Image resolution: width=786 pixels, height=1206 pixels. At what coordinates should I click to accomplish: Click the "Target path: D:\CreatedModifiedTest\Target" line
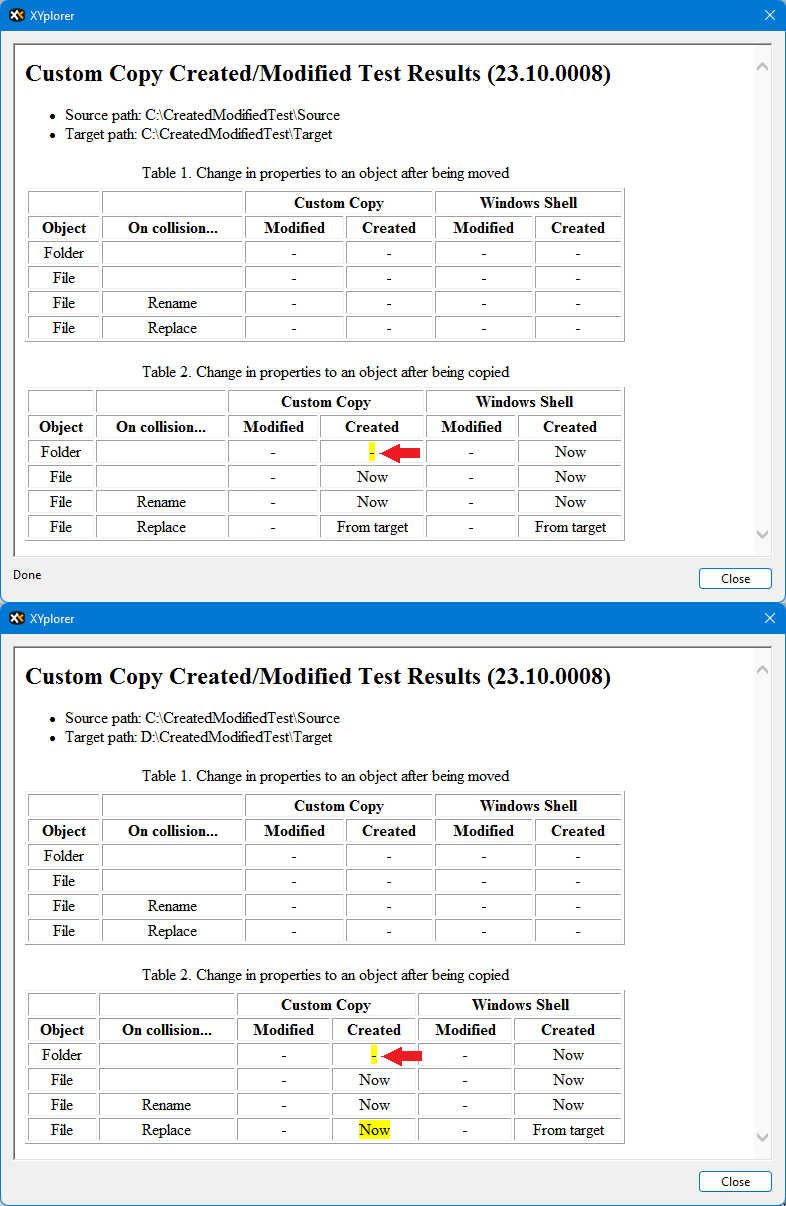(198, 737)
